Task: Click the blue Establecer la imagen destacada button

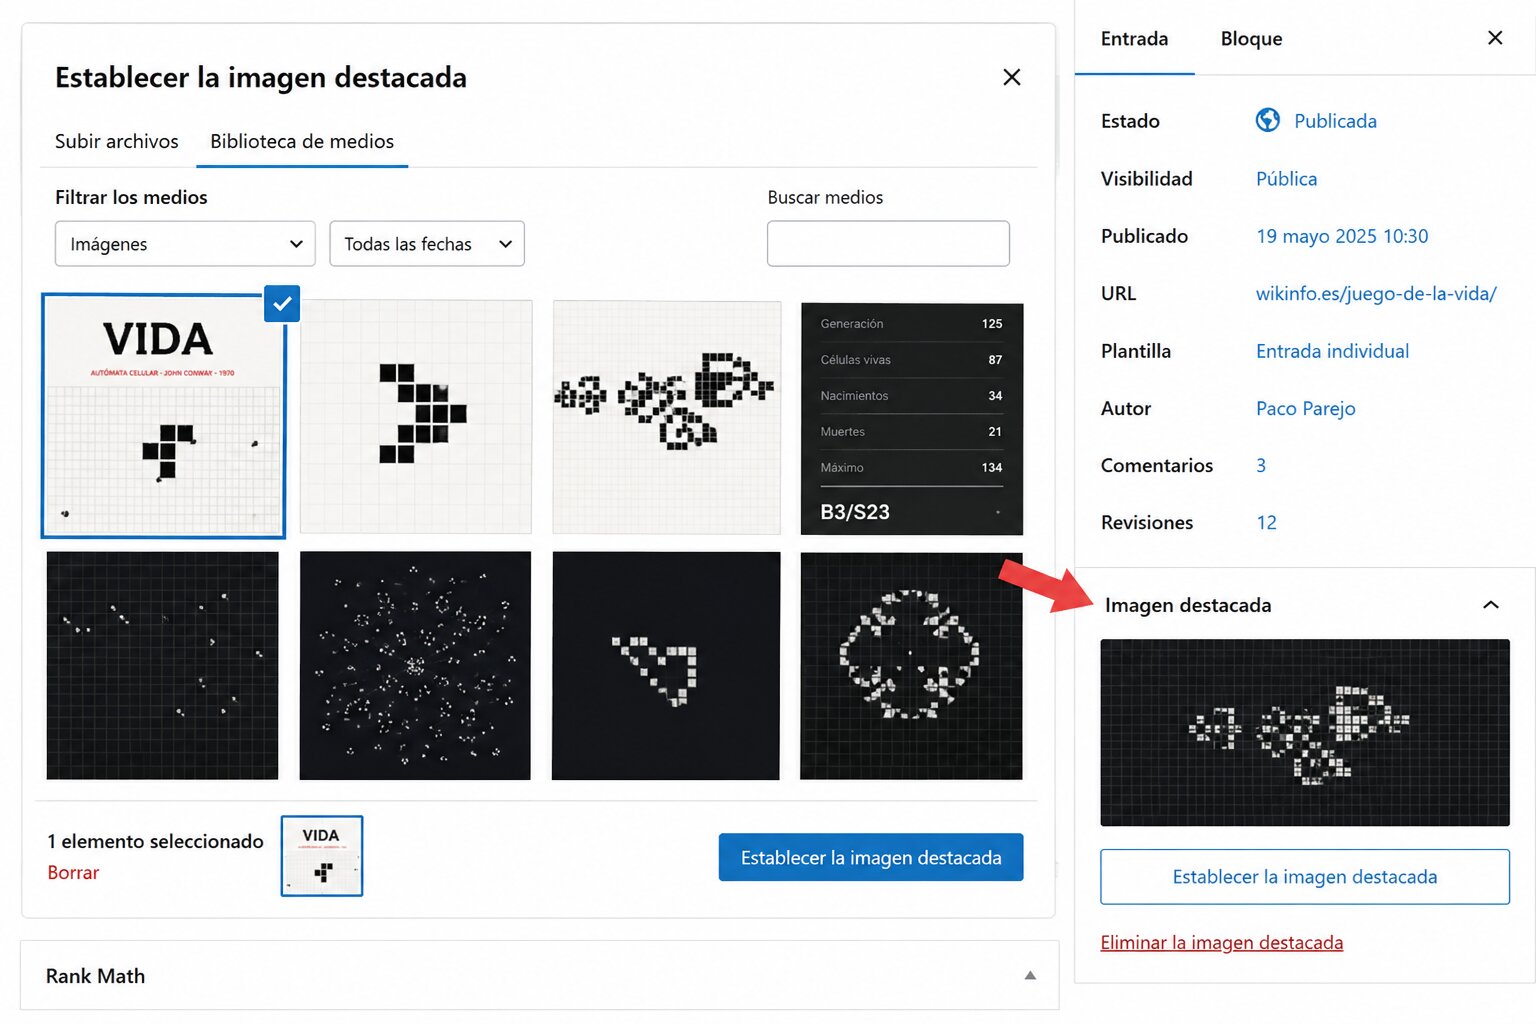Action: click(x=871, y=857)
